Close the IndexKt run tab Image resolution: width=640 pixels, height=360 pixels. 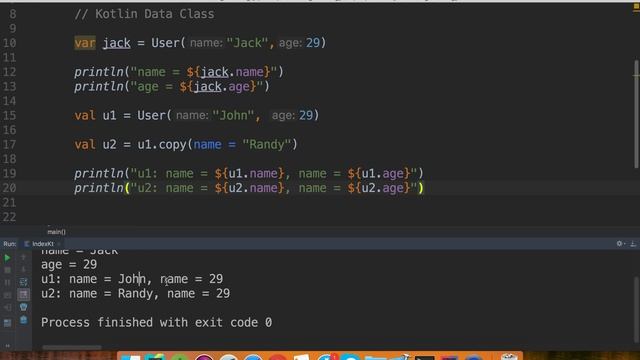click(x=59, y=244)
